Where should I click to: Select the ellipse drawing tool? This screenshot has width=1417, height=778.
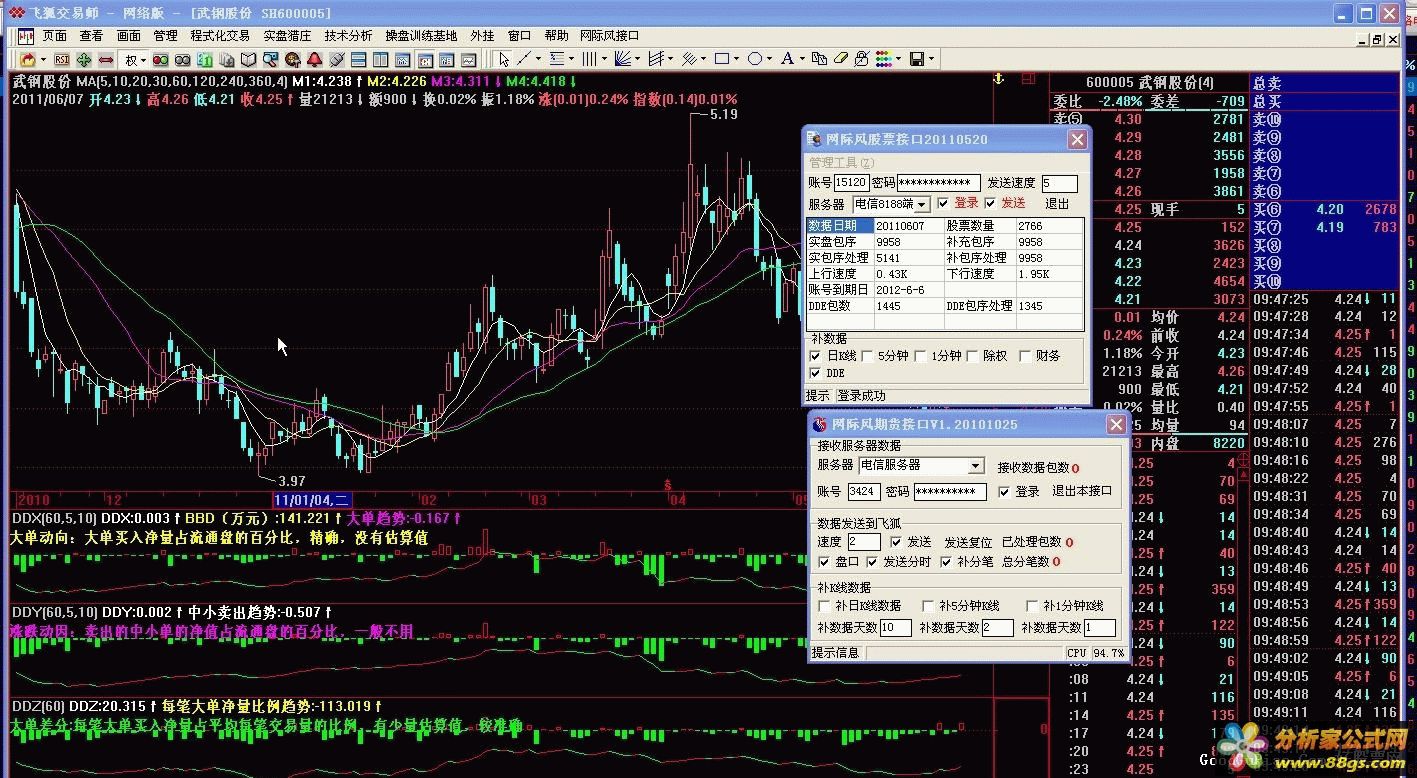[x=755, y=60]
